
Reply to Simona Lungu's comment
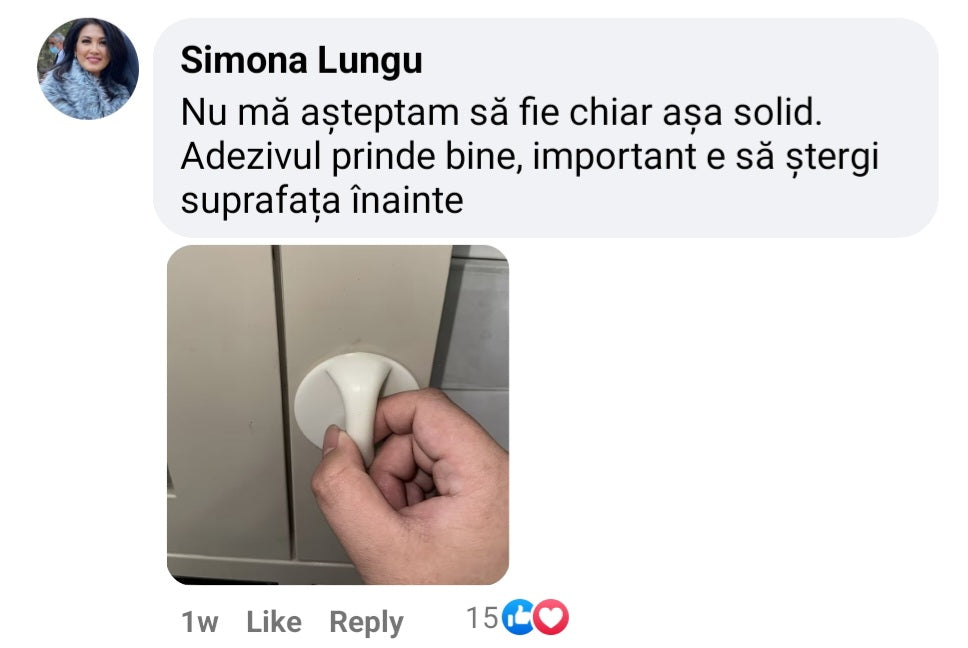pyautogui.click(x=366, y=623)
